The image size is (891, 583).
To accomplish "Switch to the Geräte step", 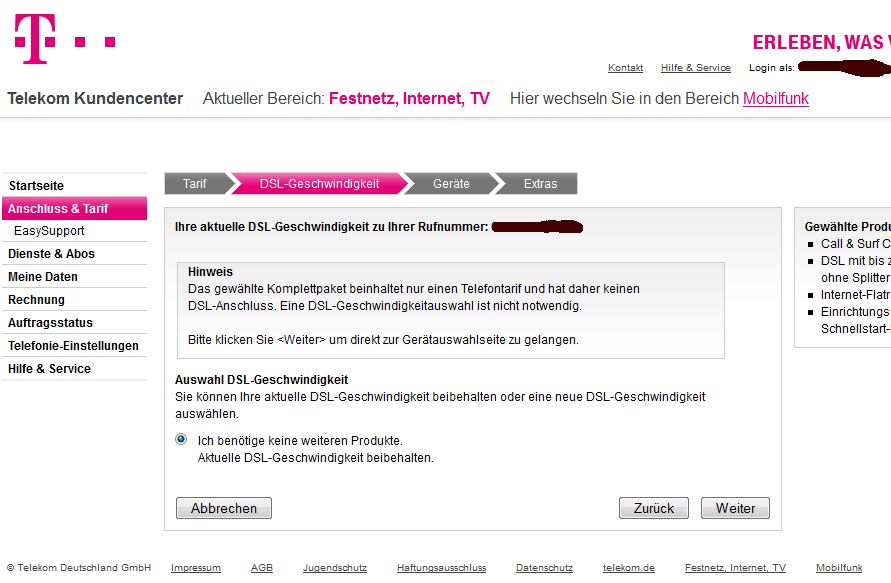I will 451,184.
